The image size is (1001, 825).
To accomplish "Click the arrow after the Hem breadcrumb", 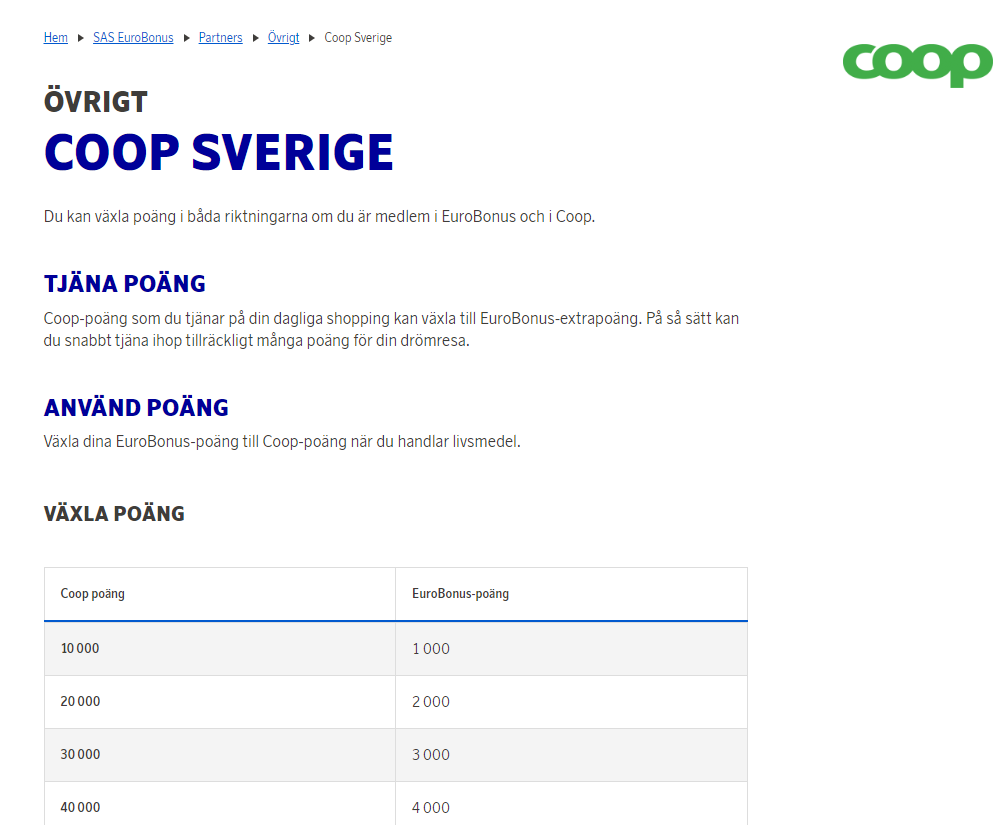I will (81, 38).
